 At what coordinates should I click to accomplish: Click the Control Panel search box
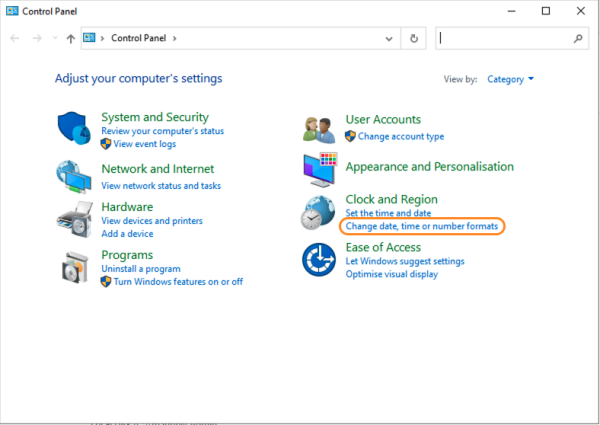505,38
